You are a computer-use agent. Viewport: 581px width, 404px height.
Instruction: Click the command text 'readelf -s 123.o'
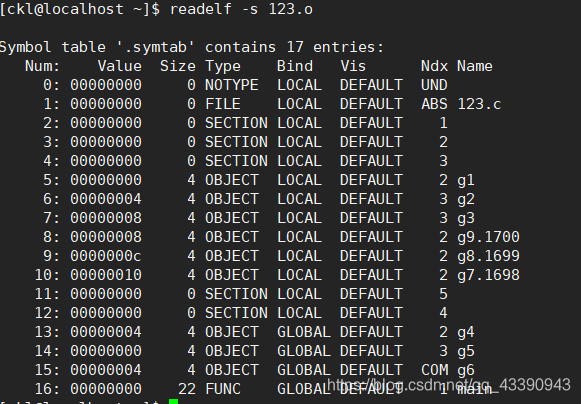241,9
